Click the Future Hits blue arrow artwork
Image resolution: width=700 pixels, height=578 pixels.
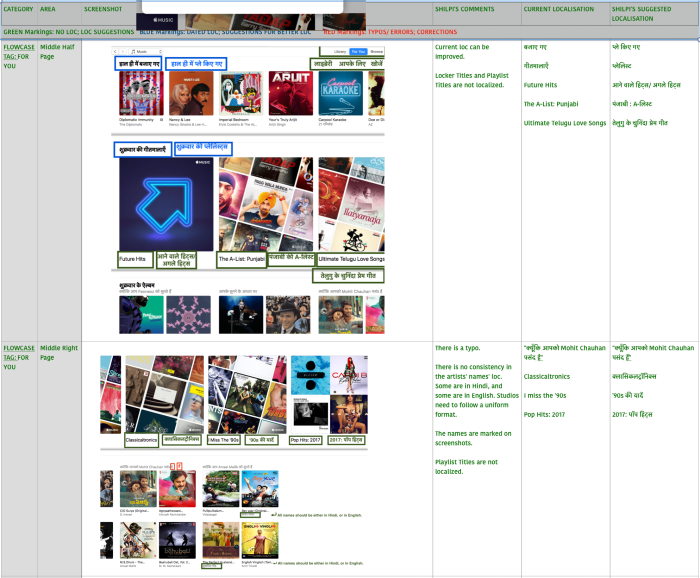tap(164, 203)
